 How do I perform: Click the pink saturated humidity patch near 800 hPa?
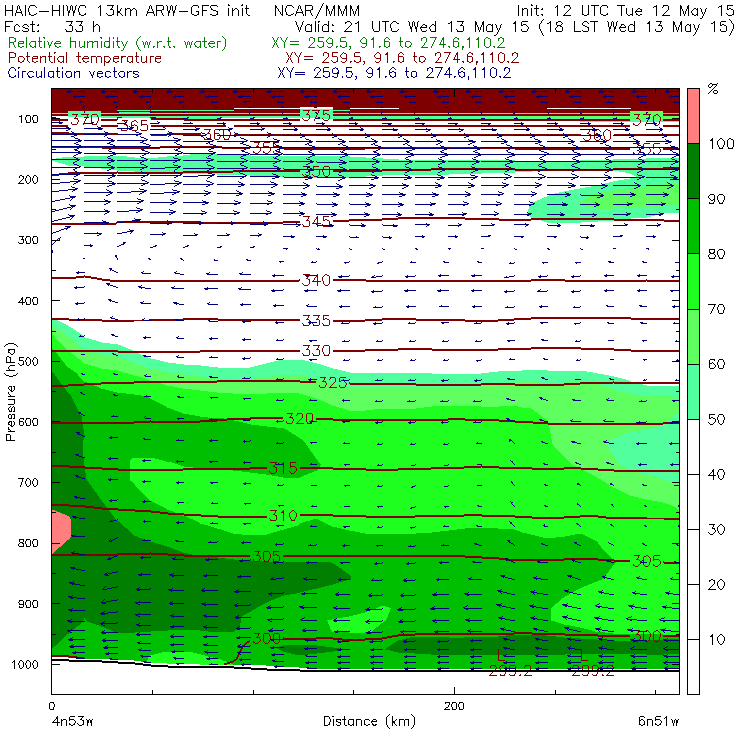point(60,531)
